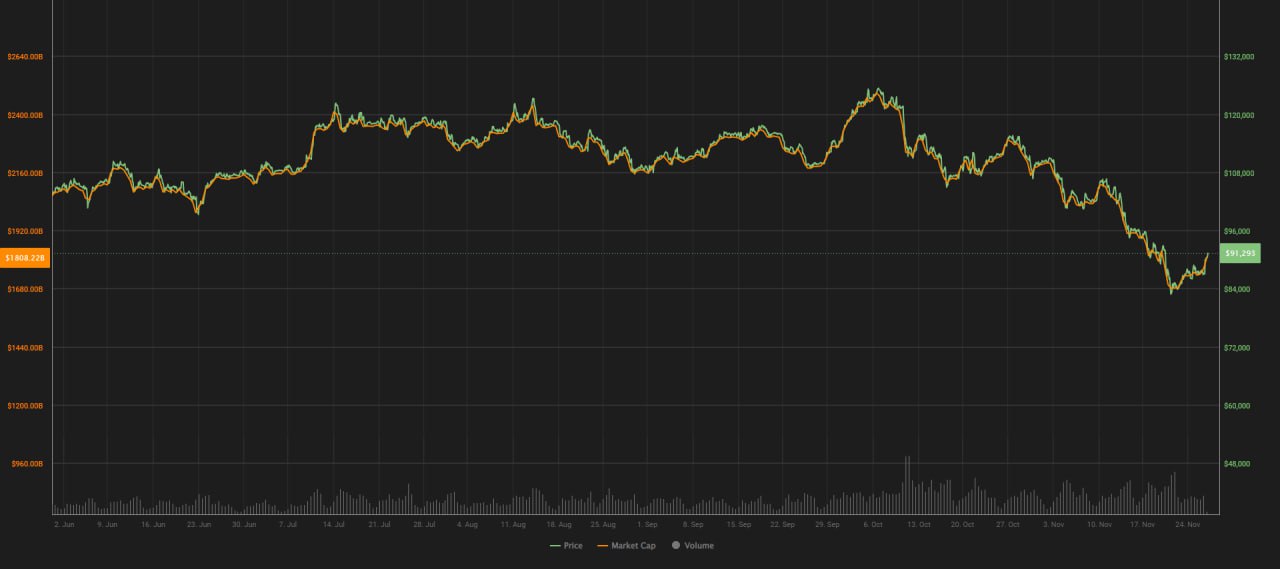
Task: Click the 29. Sep date label
Action: [828, 524]
